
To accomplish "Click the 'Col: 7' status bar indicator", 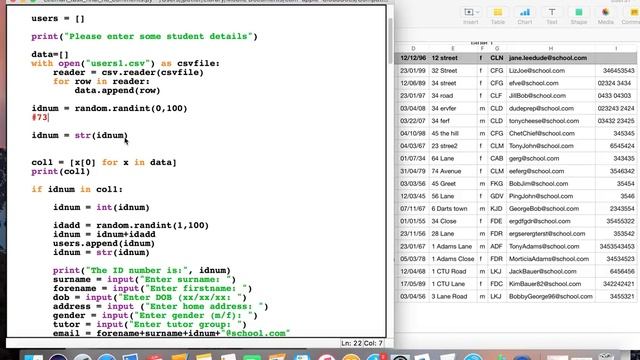I will point(373,343).
